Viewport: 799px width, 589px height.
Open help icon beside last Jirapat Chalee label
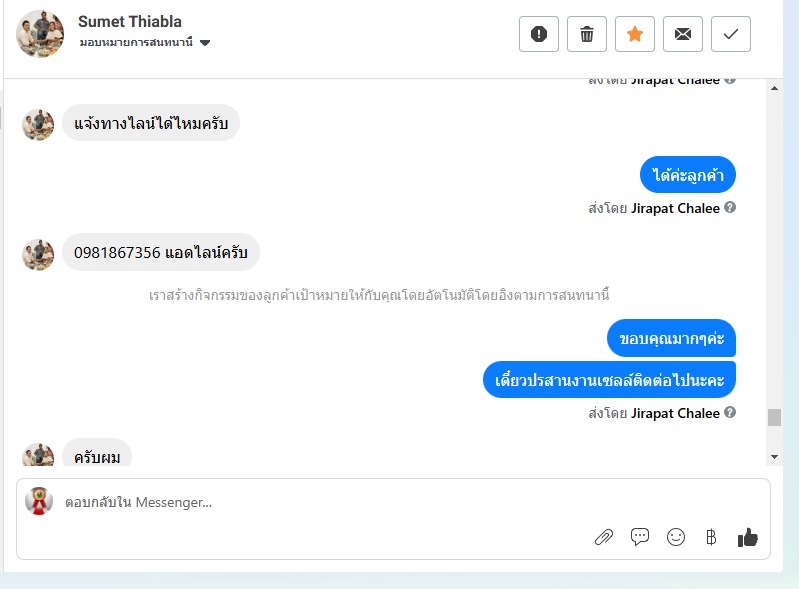[x=730, y=412]
